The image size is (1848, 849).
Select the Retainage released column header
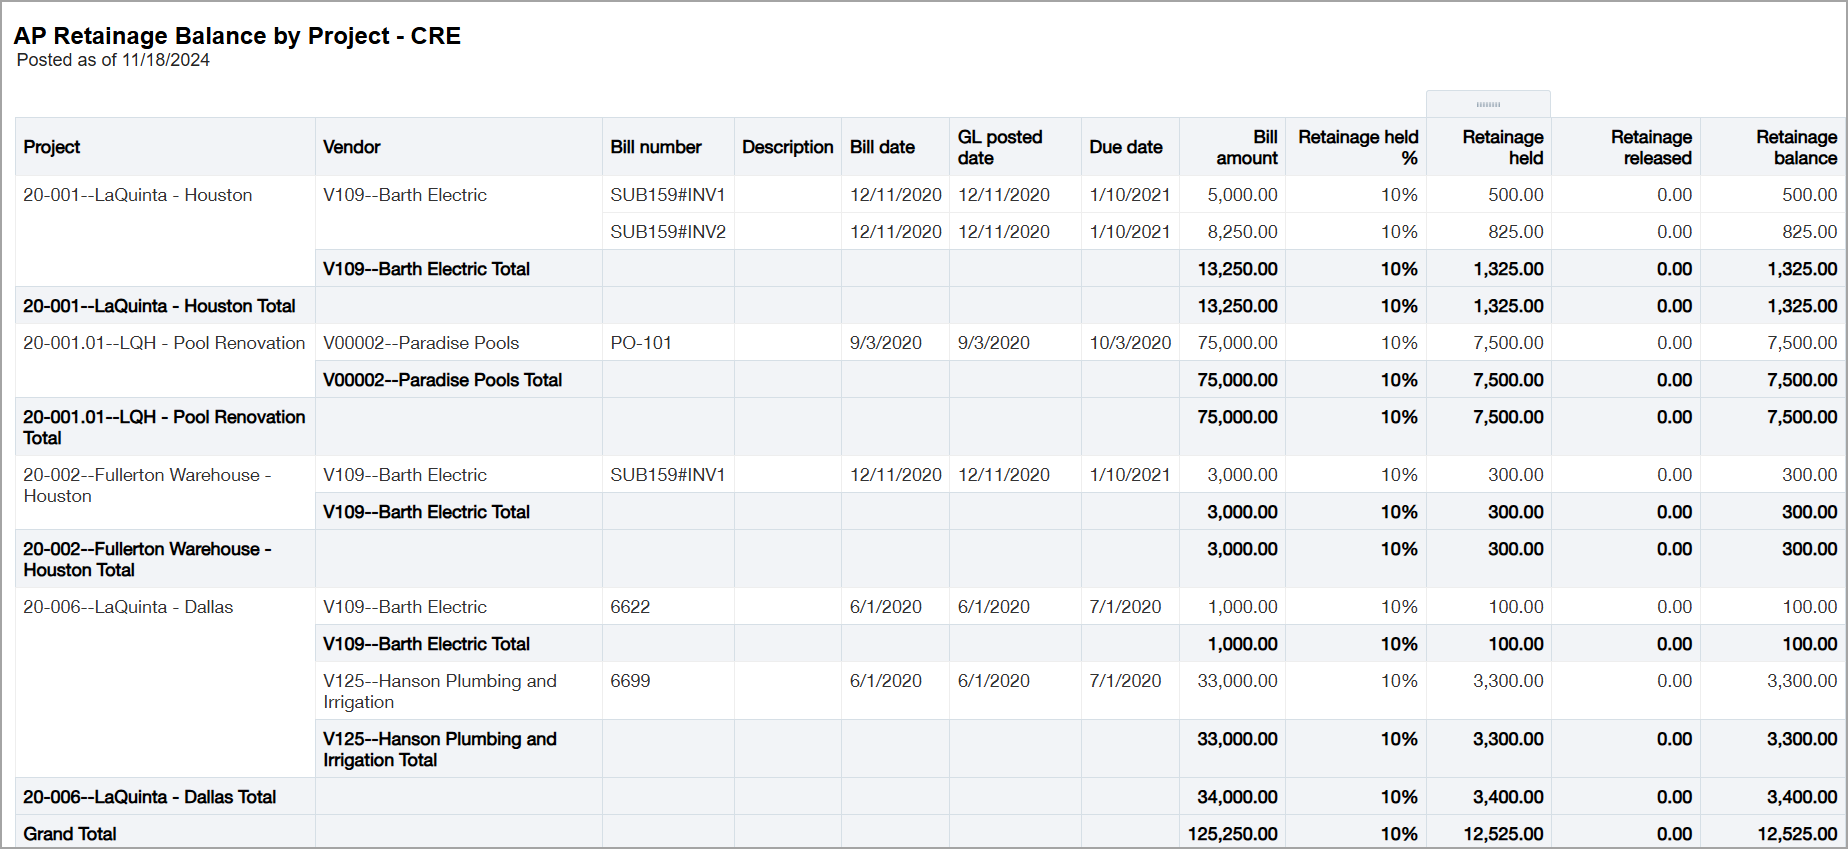tap(1650, 147)
